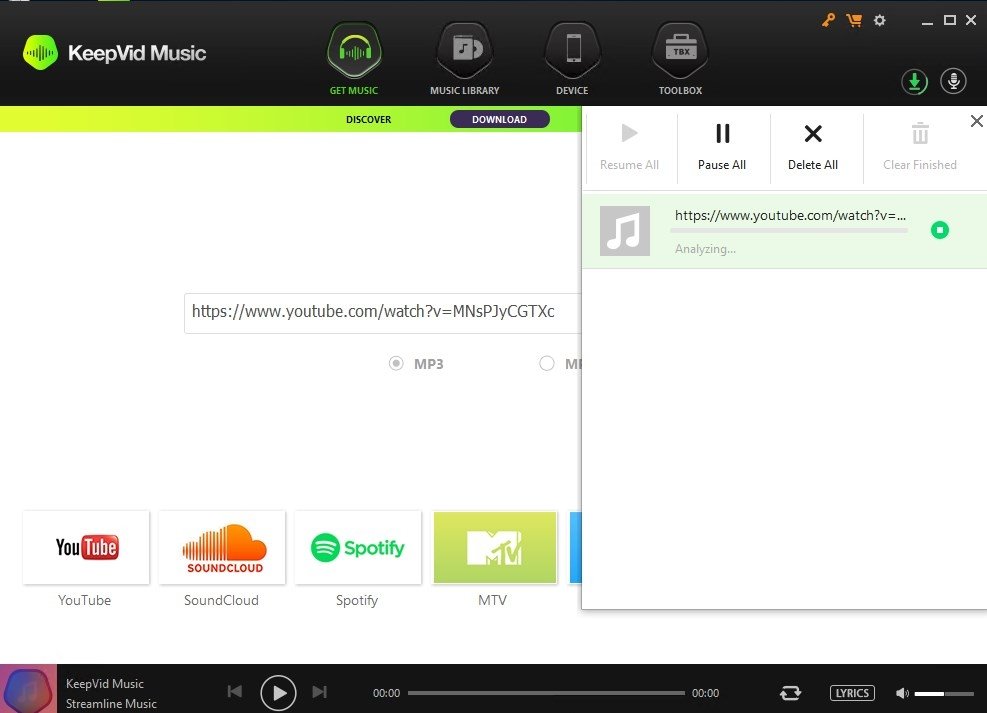Open the MTV site tile

coord(495,547)
